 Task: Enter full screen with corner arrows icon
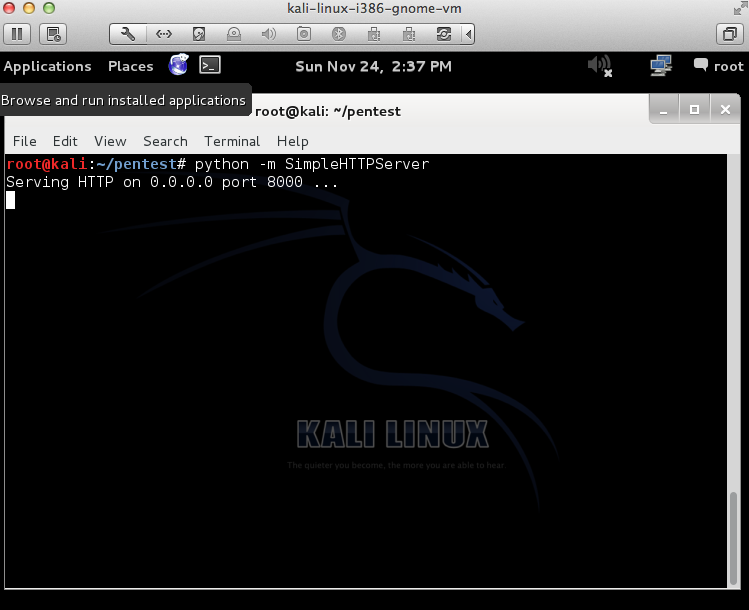pos(740,8)
